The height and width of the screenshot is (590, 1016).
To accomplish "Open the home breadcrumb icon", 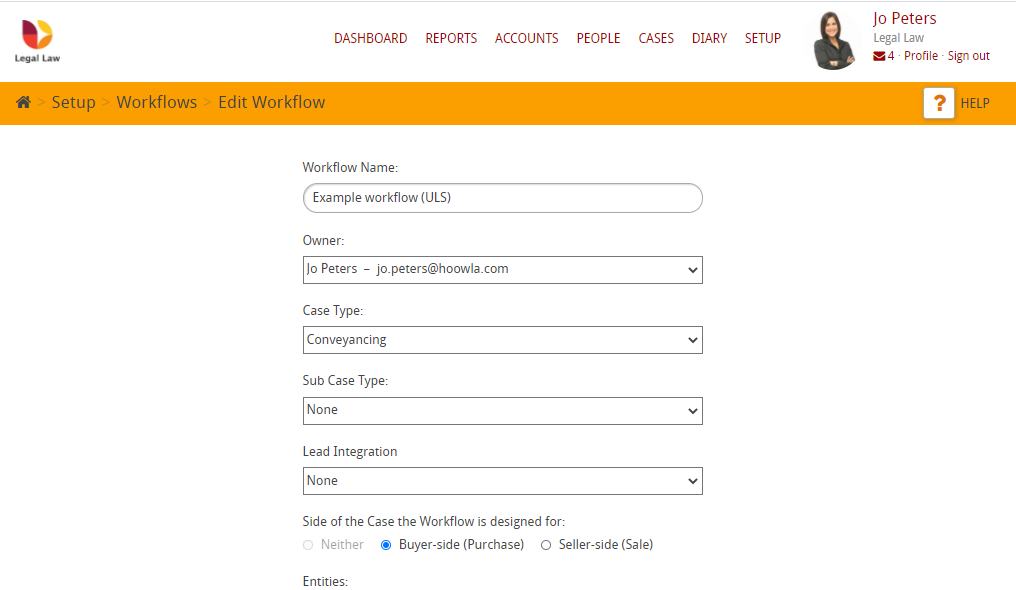I will point(22,102).
